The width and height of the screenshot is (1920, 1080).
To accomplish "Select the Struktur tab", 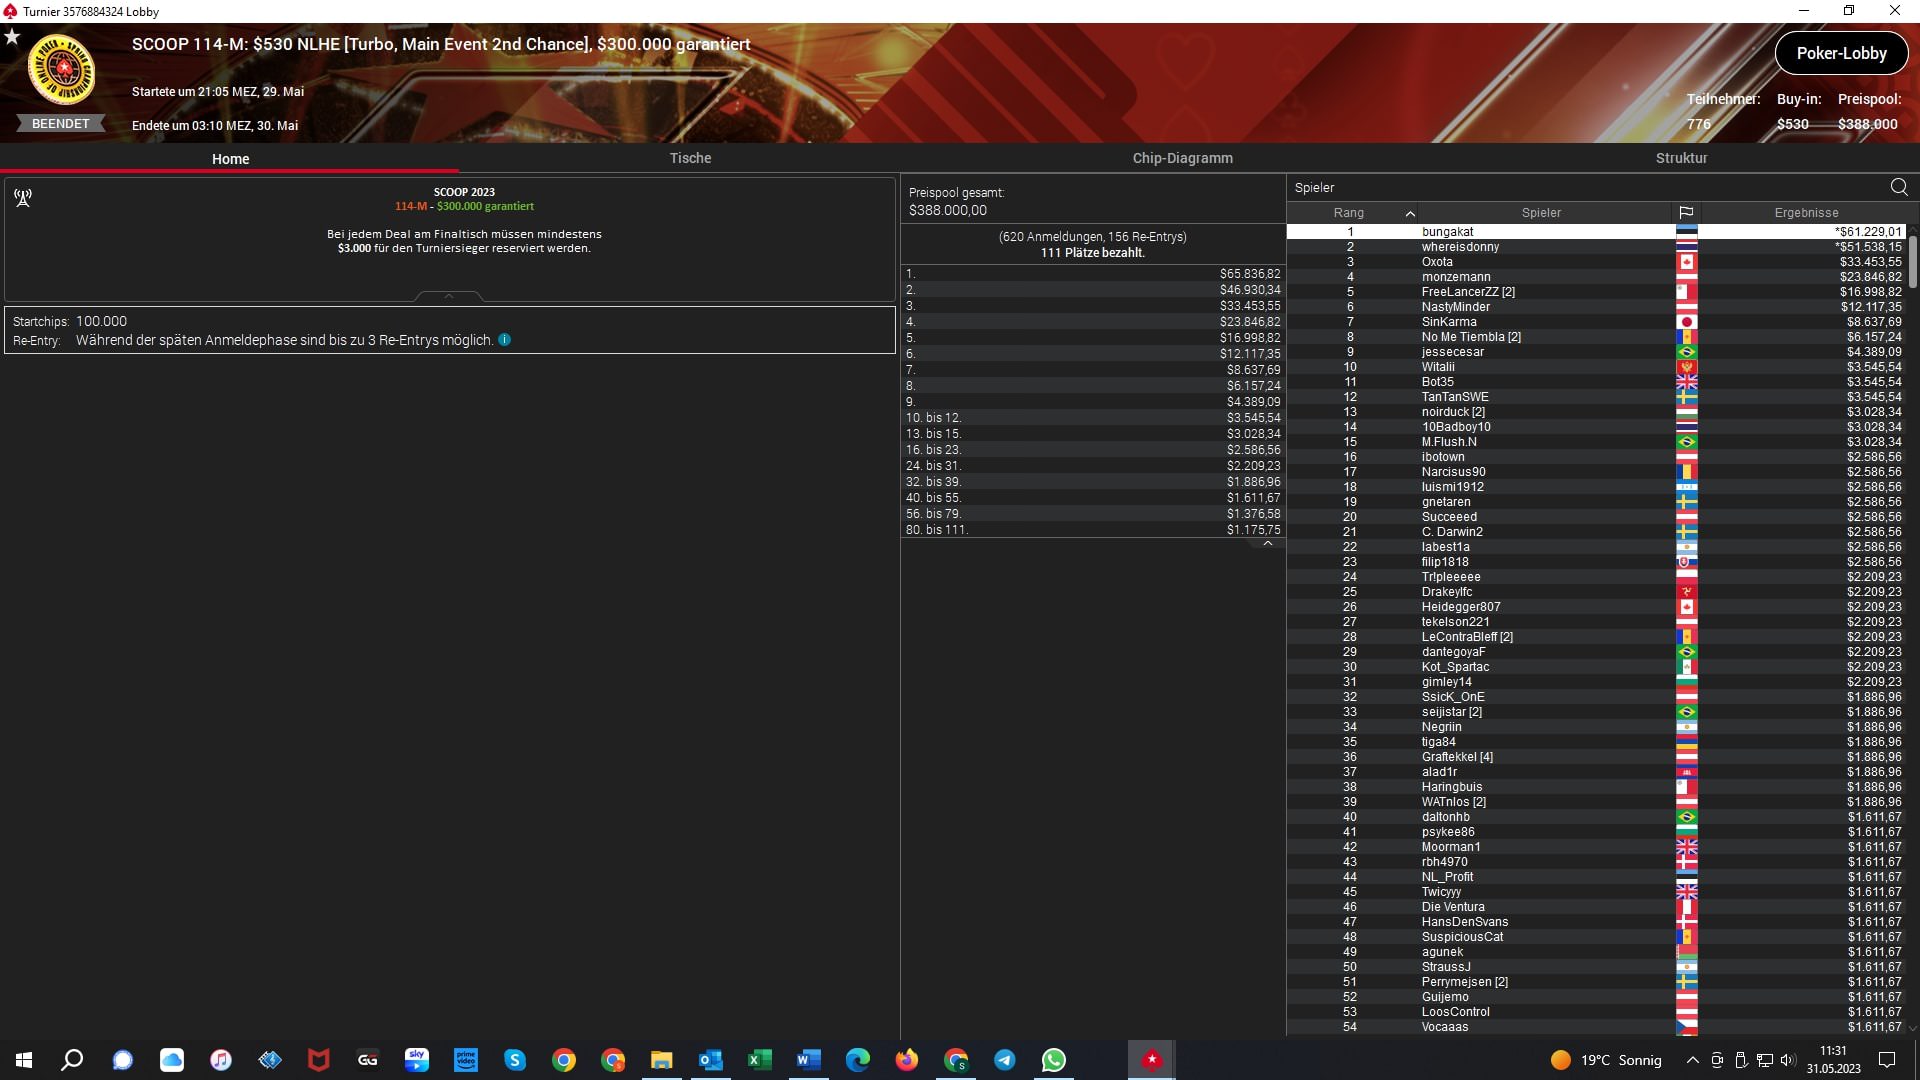I will (1681, 158).
